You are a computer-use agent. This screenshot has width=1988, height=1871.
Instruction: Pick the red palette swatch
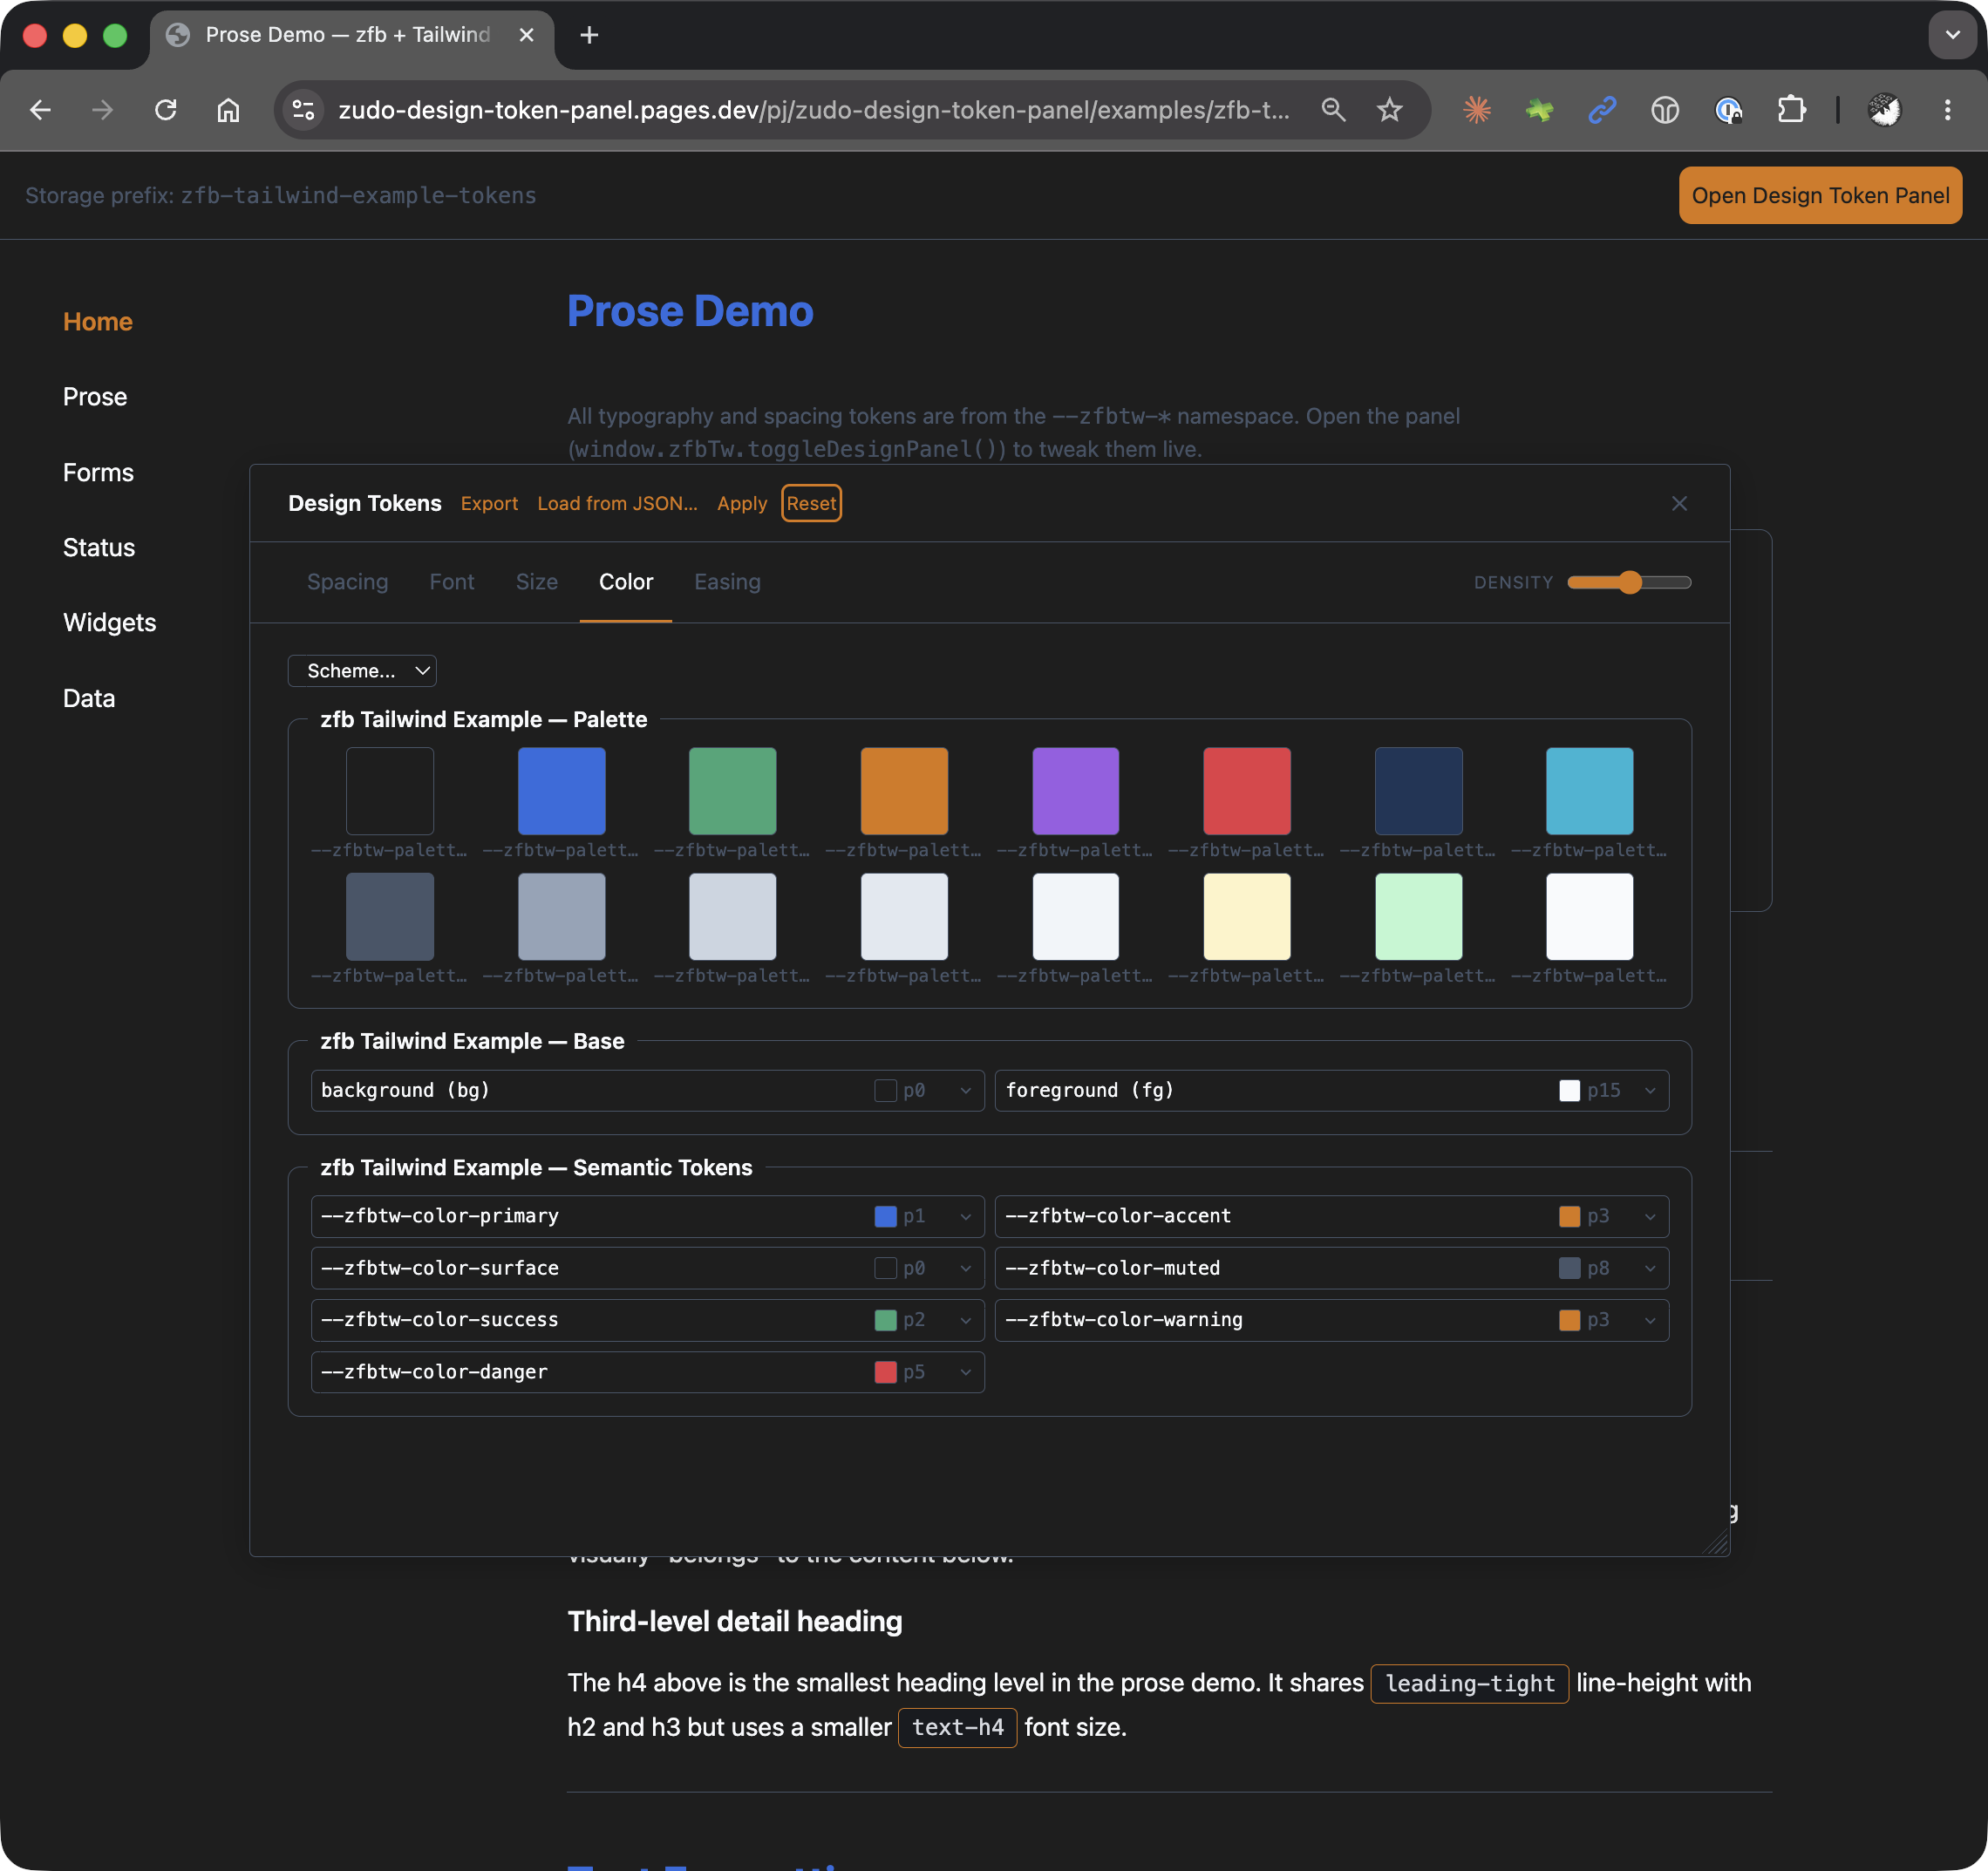[x=1247, y=791]
